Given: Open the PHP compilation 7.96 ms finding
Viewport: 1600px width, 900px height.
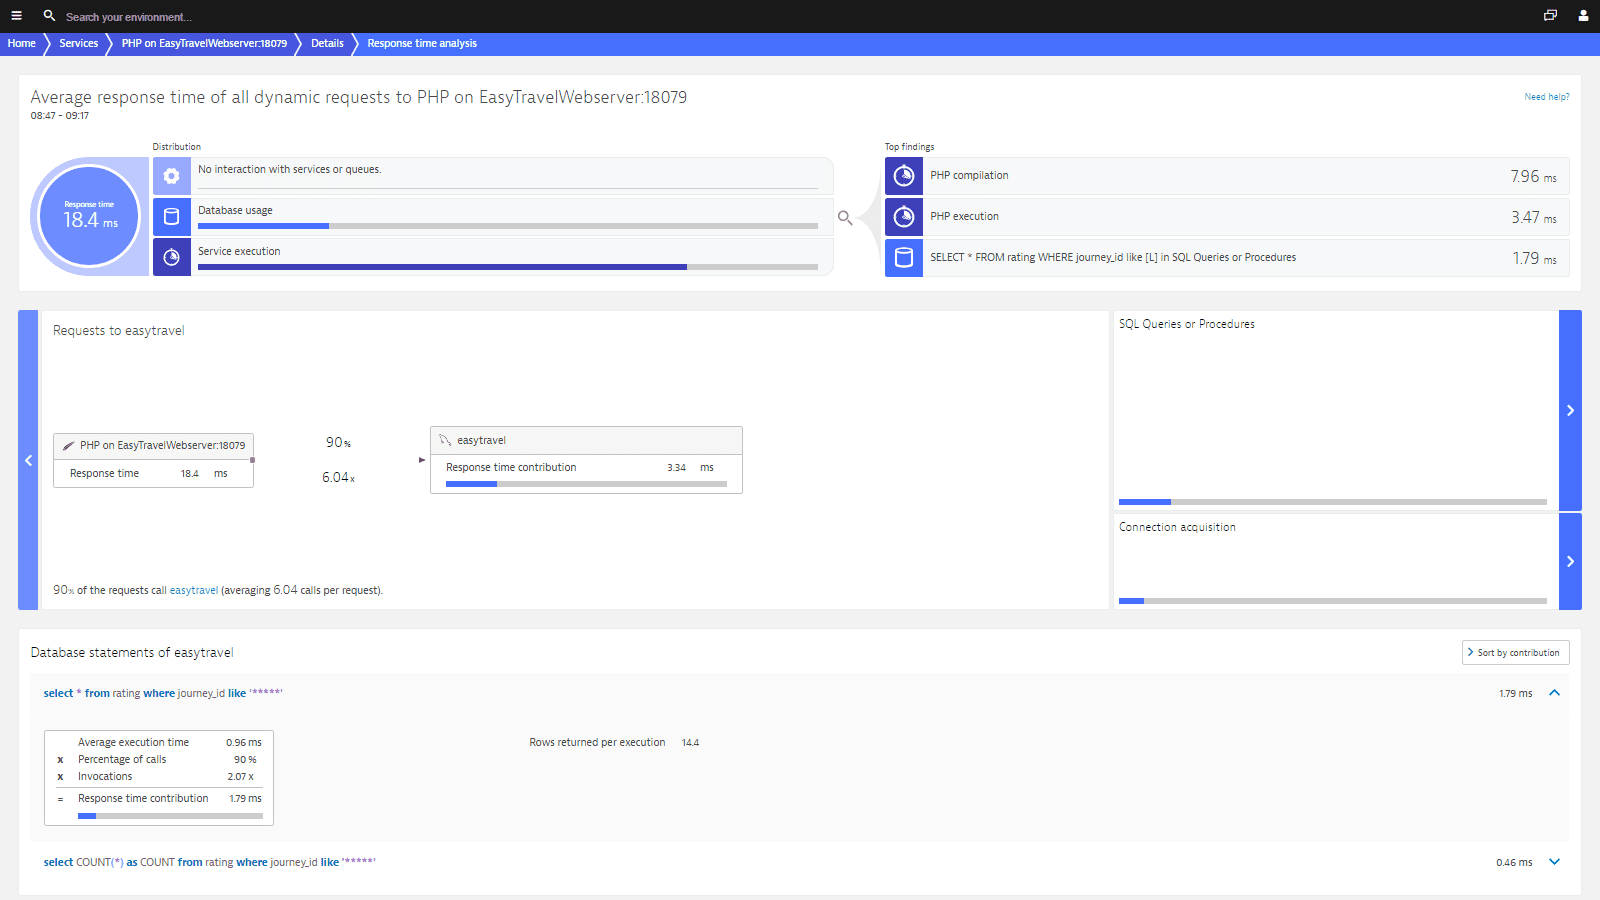Looking at the screenshot, I should [x=1227, y=176].
